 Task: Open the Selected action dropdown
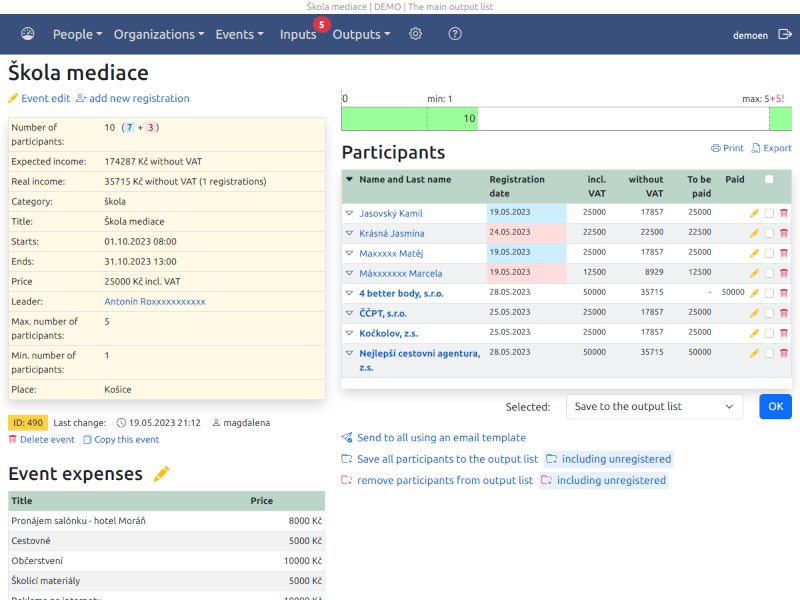[654, 407]
